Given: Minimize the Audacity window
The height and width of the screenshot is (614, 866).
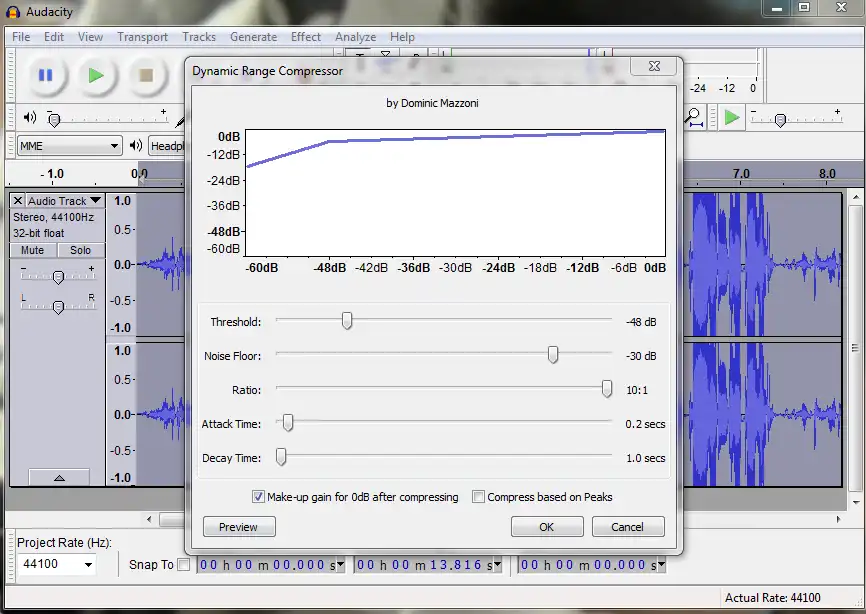Looking at the screenshot, I should [x=777, y=8].
